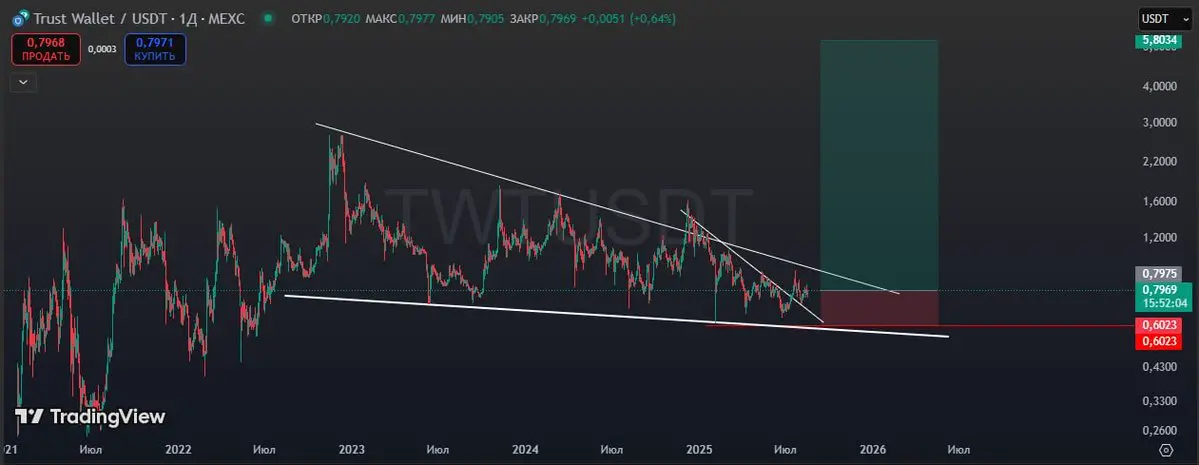Select the green 5,8034 target price label

(1159, 39)
